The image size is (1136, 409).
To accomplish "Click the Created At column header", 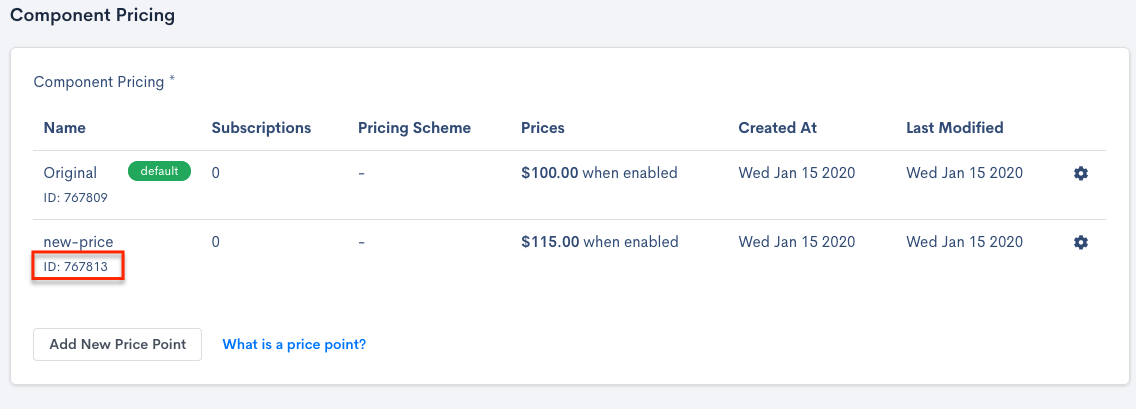I will coord(778,128).
